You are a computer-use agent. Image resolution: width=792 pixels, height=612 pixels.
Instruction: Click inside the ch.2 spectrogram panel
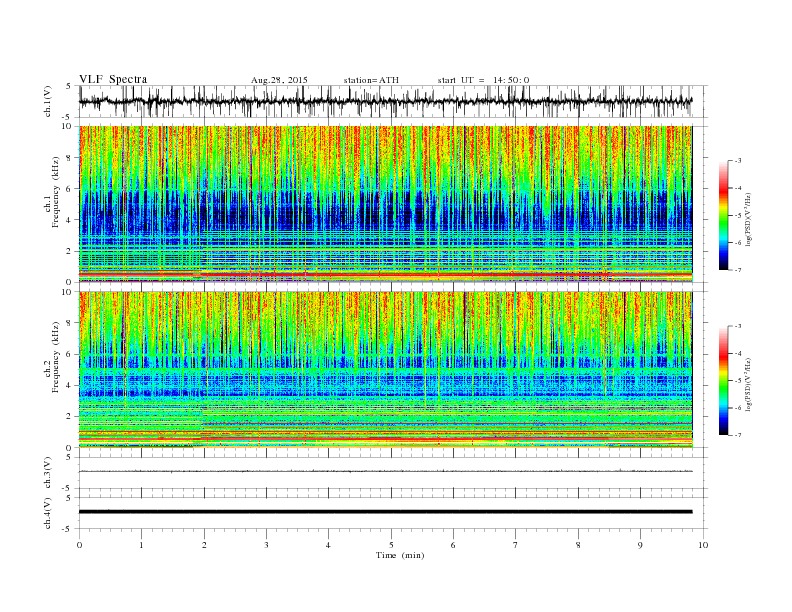click(x=386, y=370)
